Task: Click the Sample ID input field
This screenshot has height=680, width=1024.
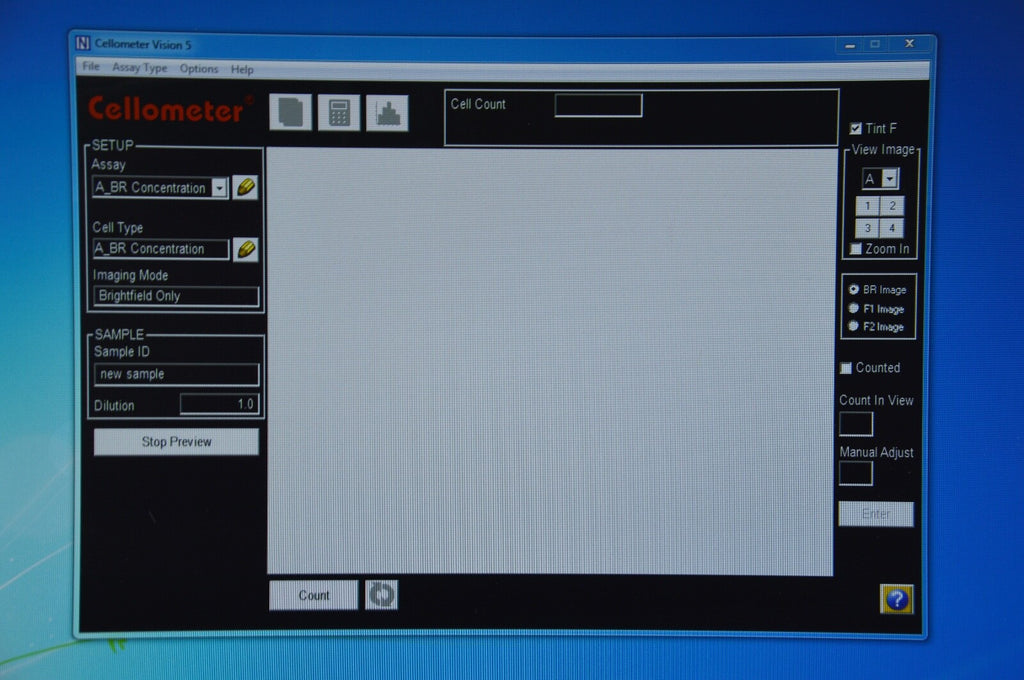Action: 176,374
